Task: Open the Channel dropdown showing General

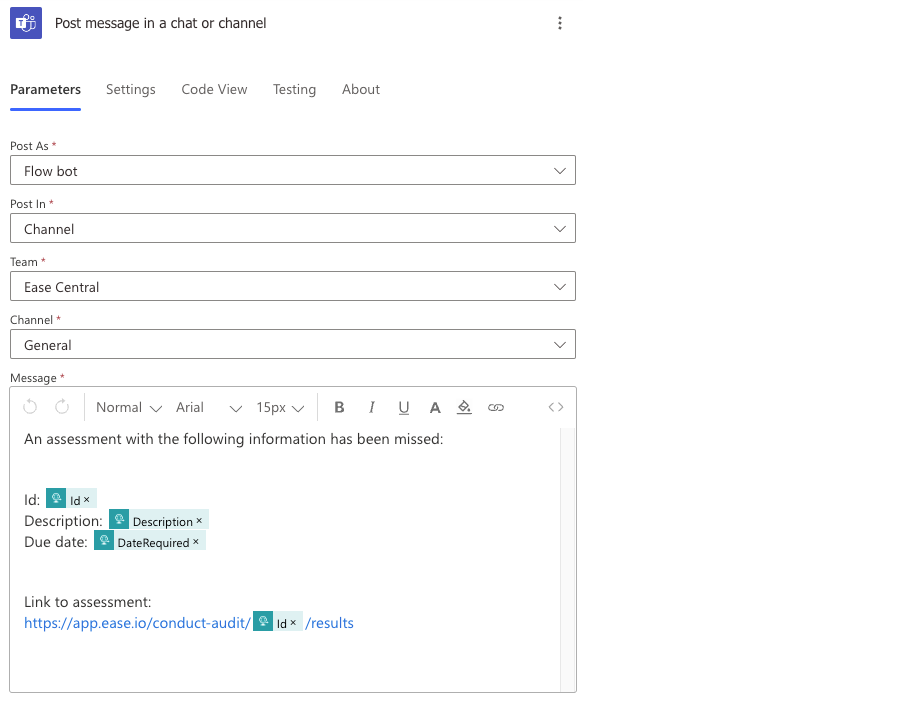Action: pyautogui.click(x=293, y=345)
